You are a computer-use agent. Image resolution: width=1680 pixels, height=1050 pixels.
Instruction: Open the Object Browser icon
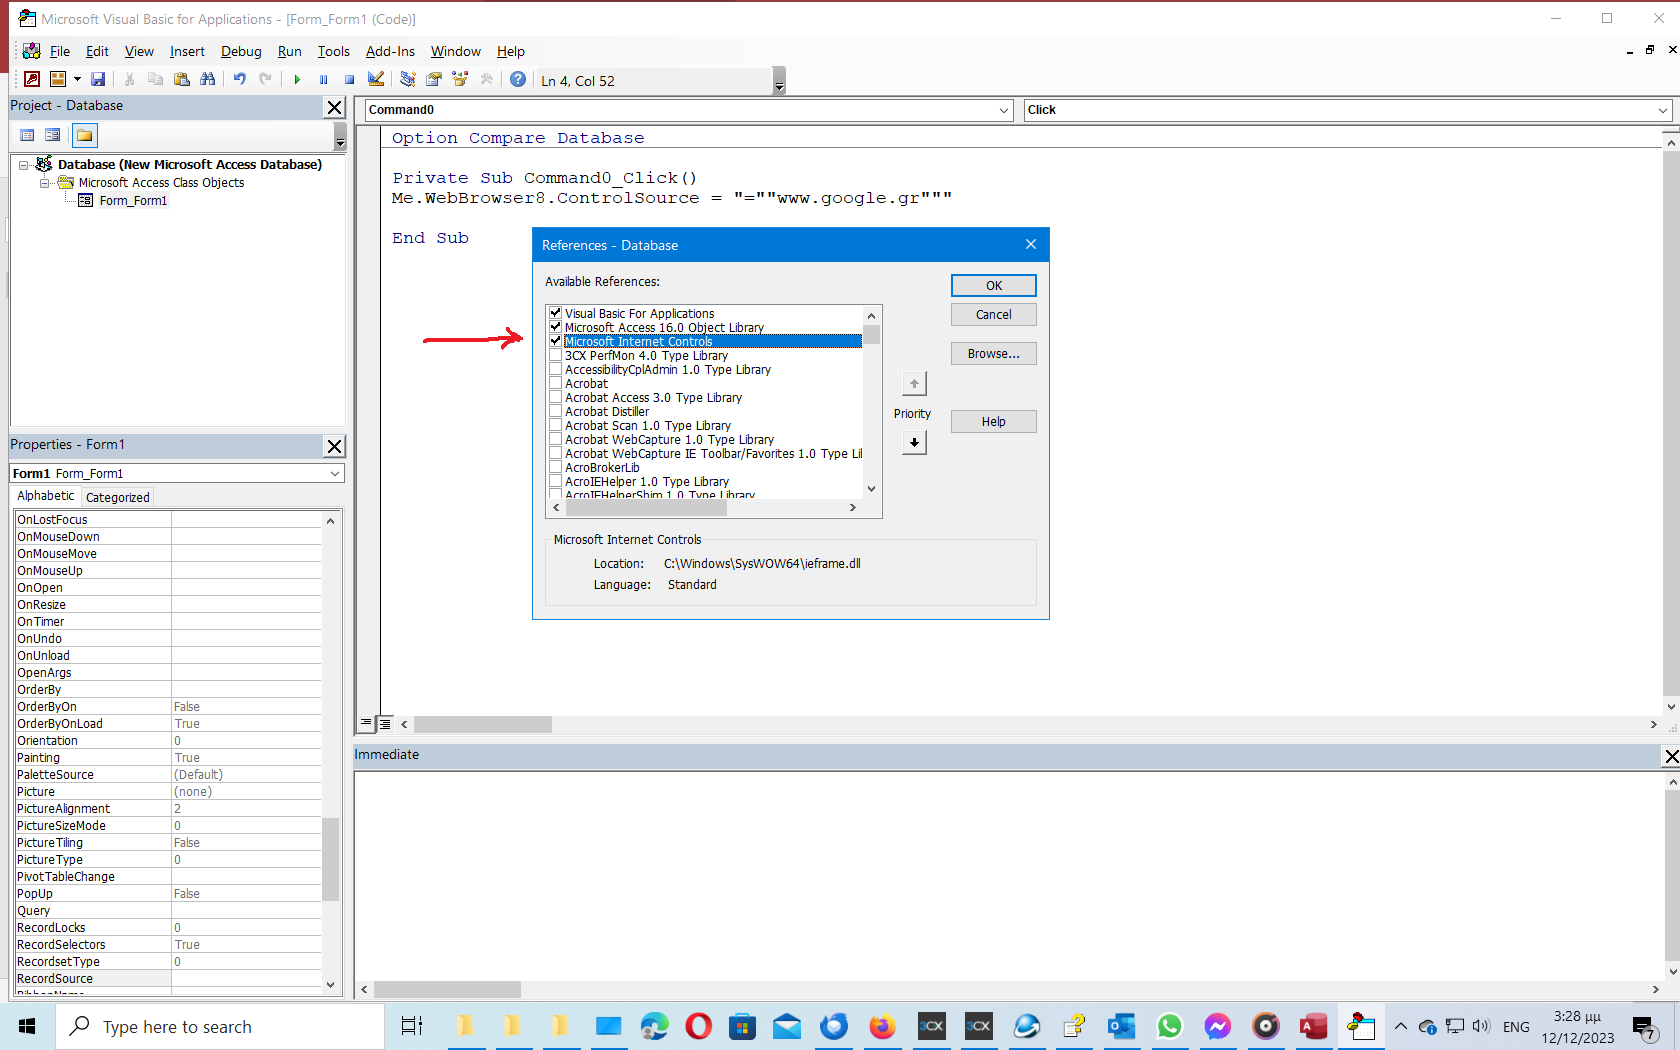tap(460, 79)
